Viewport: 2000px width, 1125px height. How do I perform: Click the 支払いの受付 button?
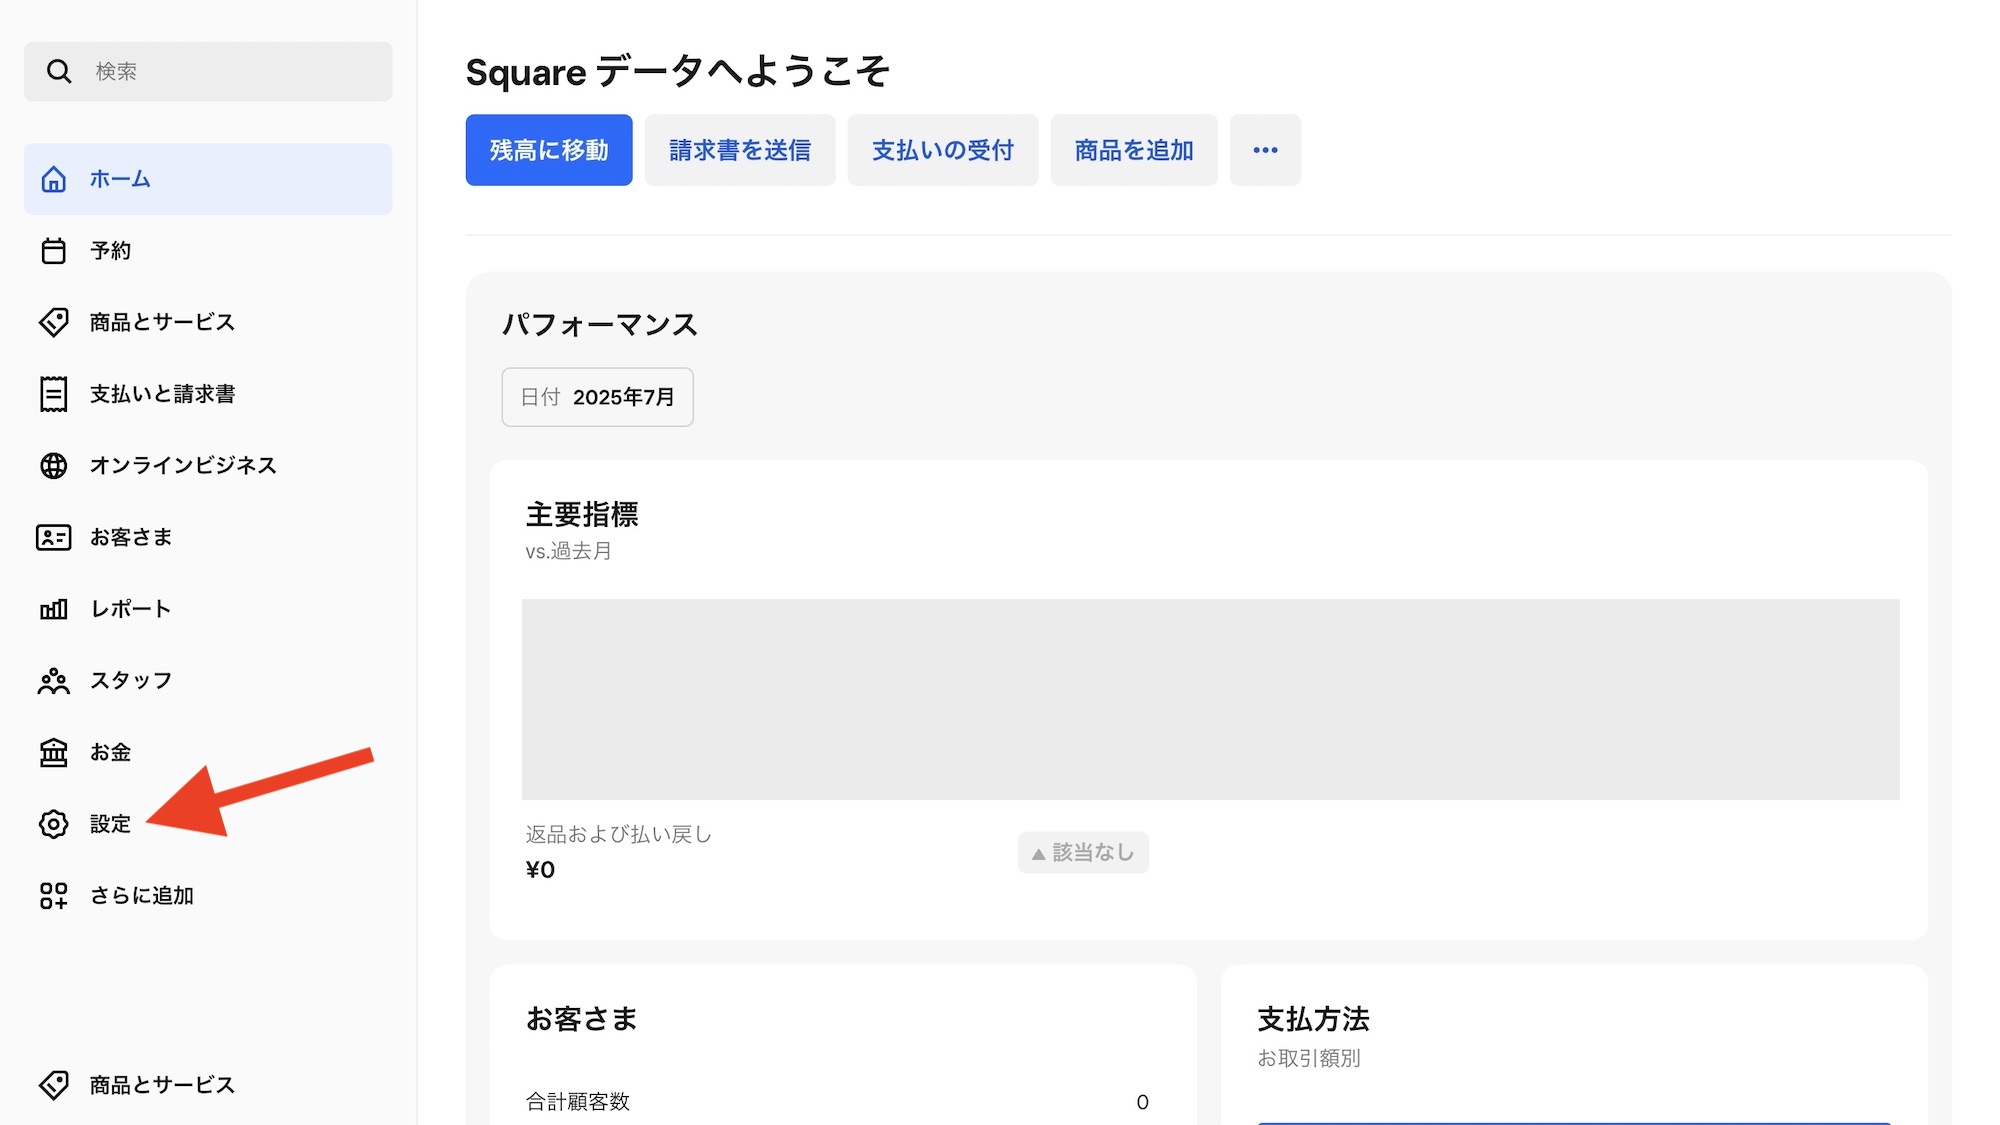click(x=943, y=150)
